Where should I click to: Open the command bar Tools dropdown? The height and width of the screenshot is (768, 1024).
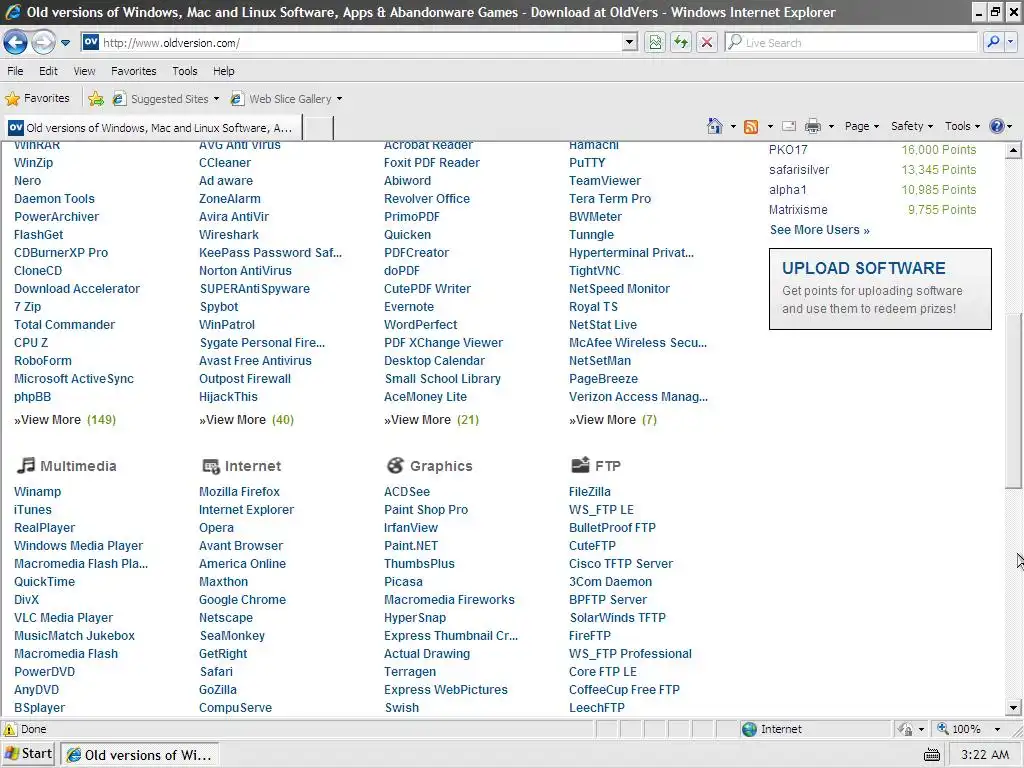point(962,126)
